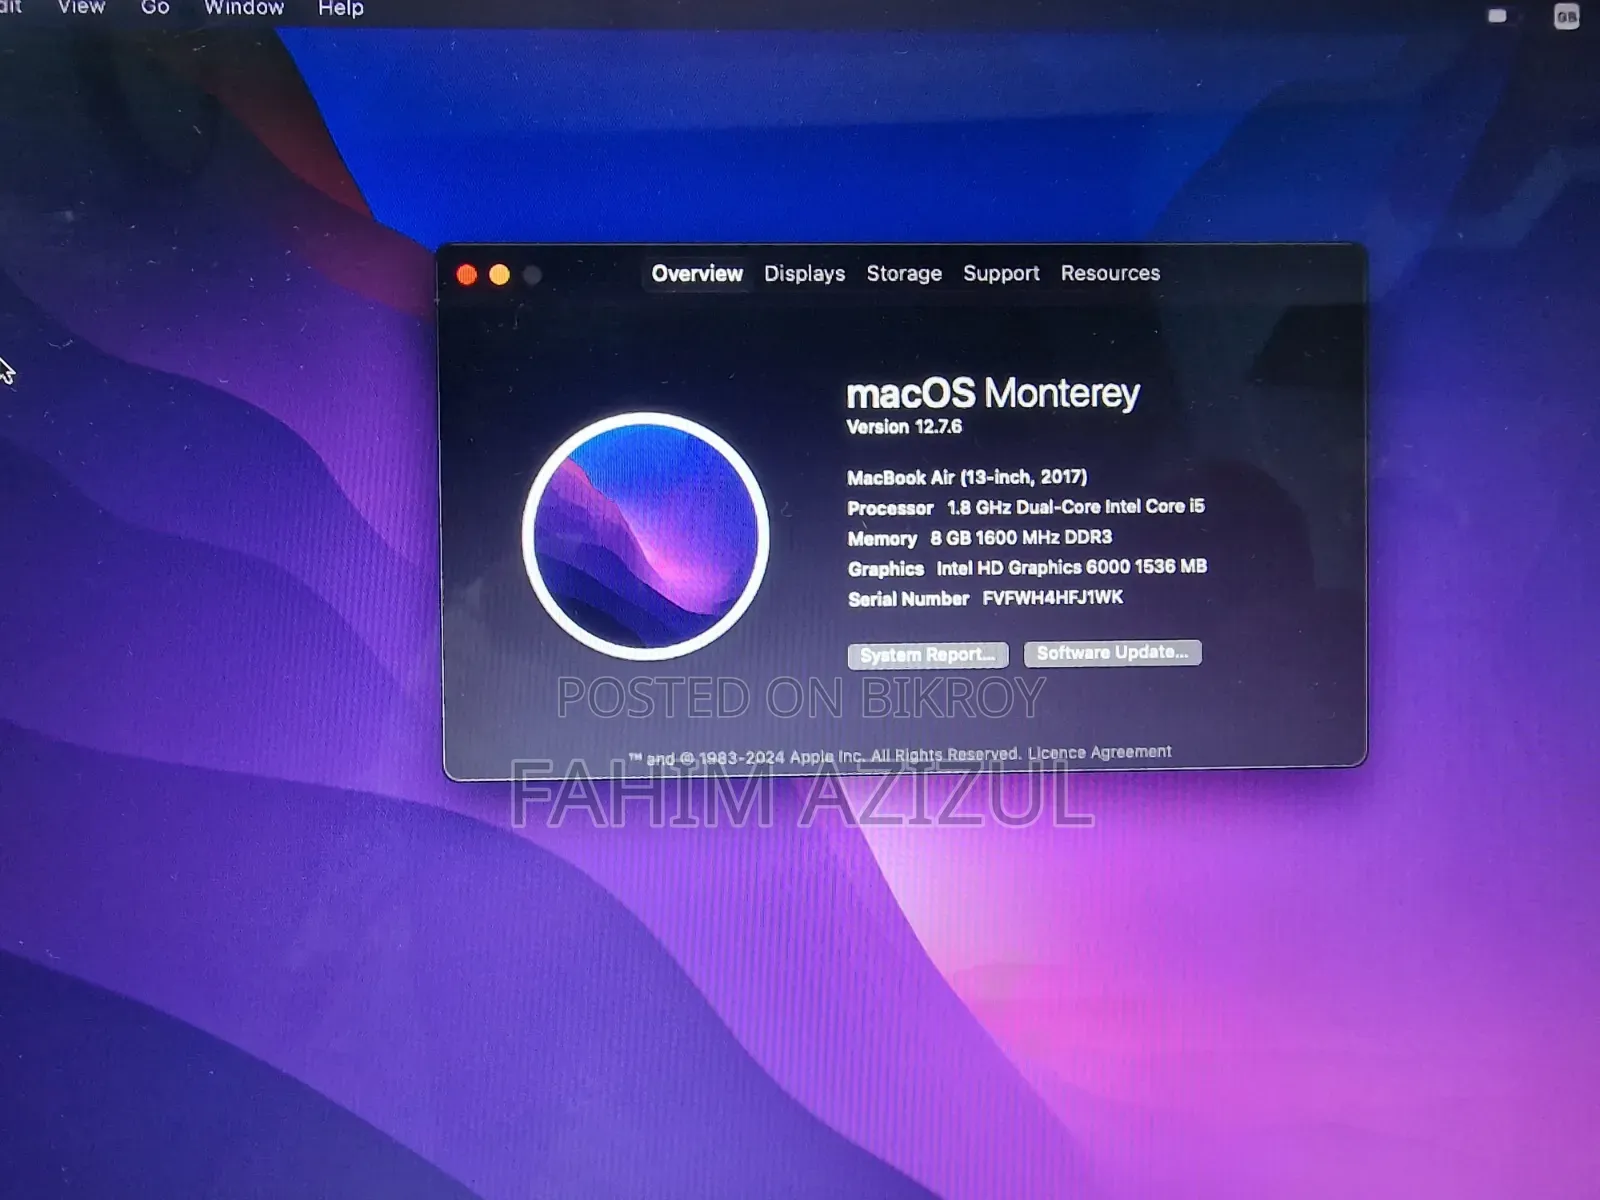Select the processor value 1.8 GHz Dual-Core Intel Core i5
1600x1200 pixels.
point(1076,507)
